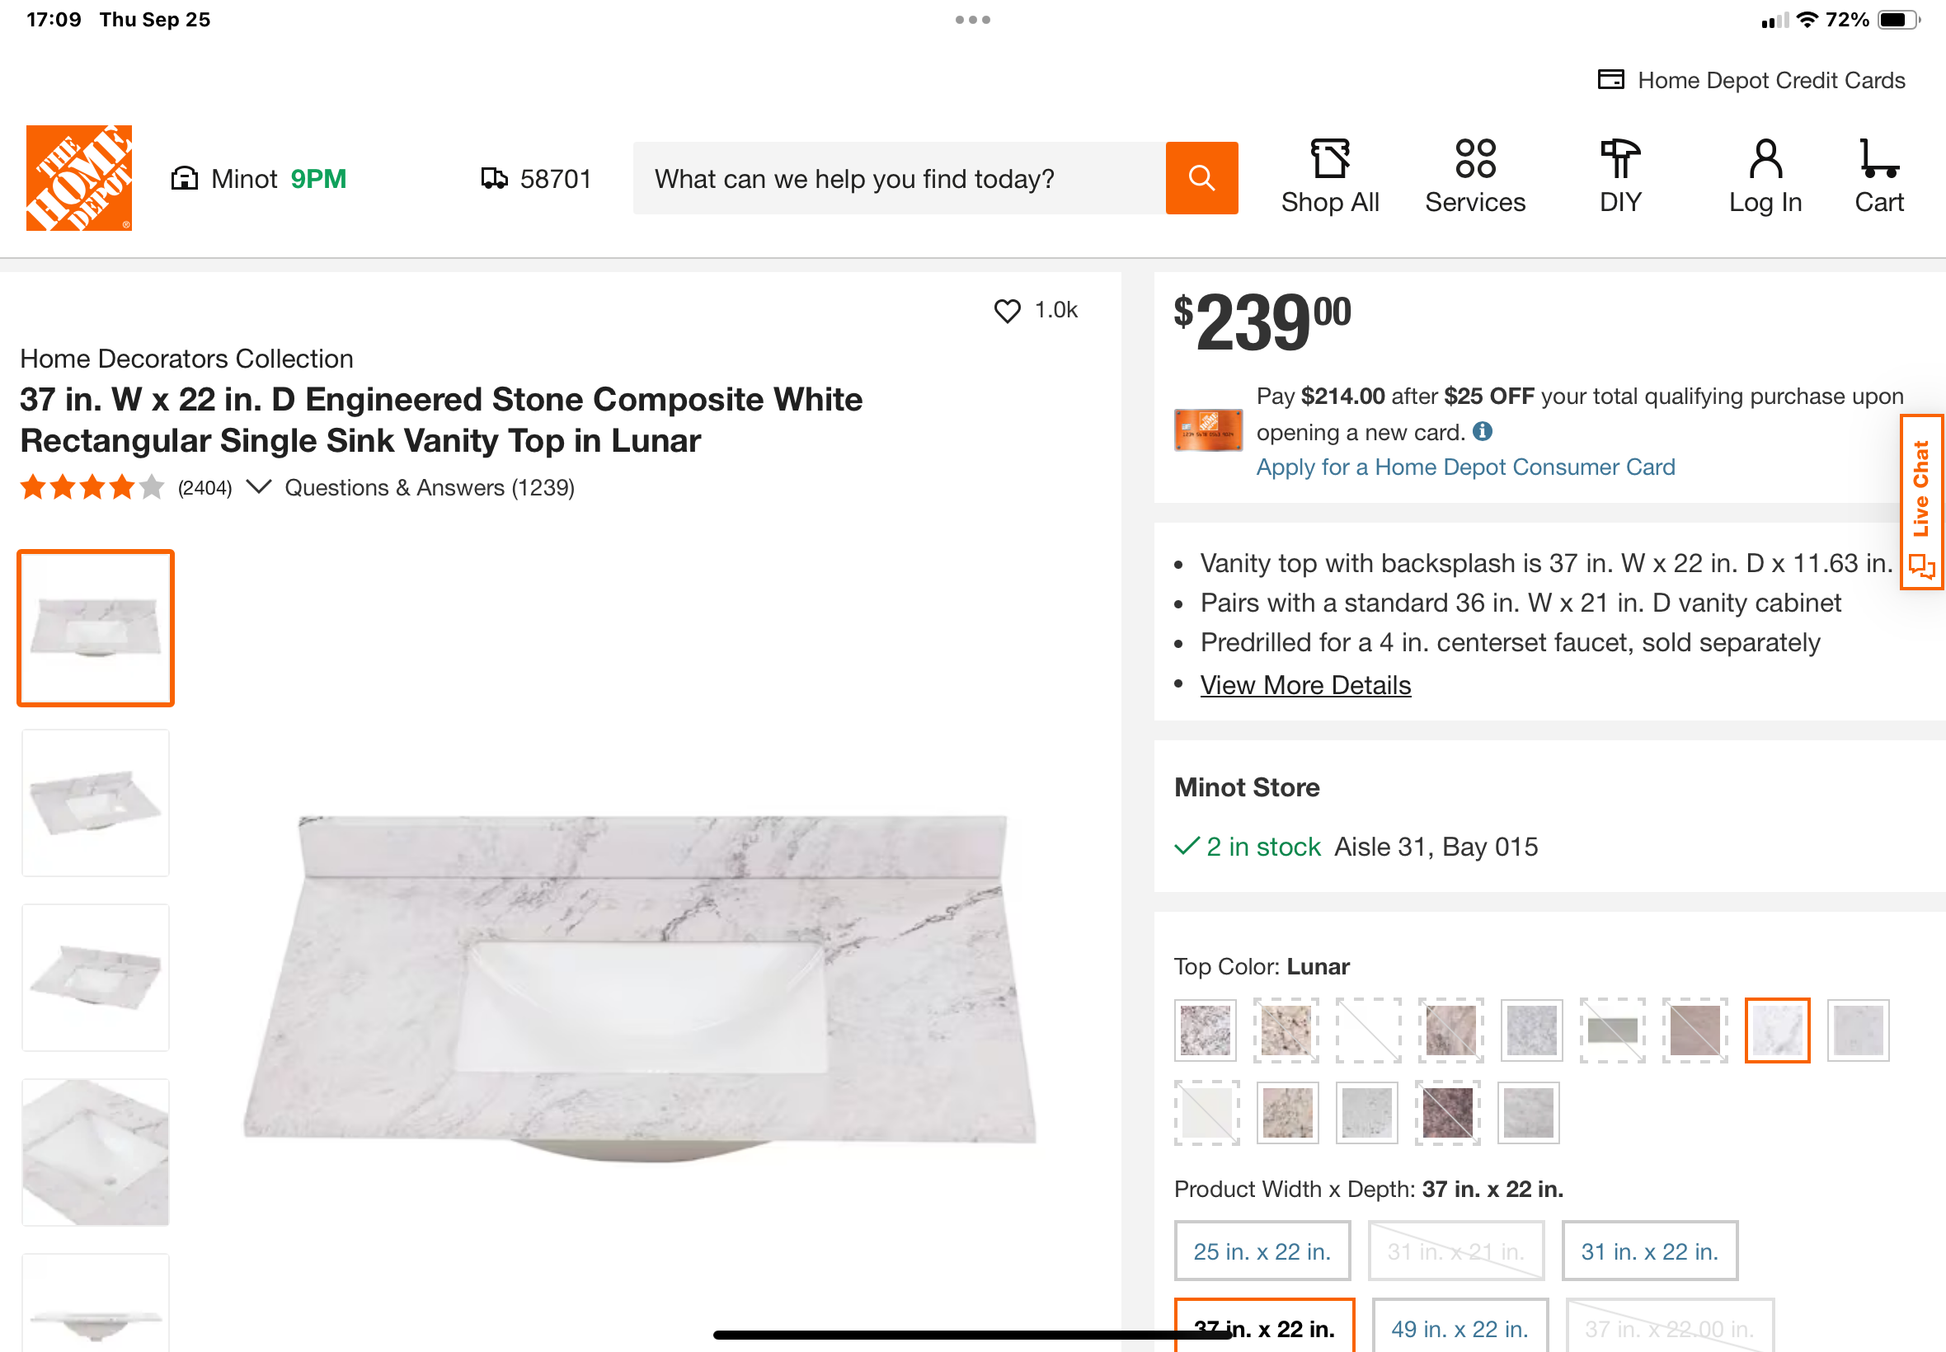Choose the 49 in. x 22 in. size
This screenshot has height=1352, width=1946.
[1459, 1328]
